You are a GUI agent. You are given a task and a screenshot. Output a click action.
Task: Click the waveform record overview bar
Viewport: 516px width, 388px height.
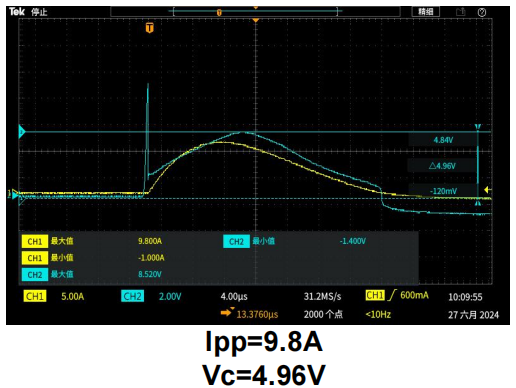point(255,12)
